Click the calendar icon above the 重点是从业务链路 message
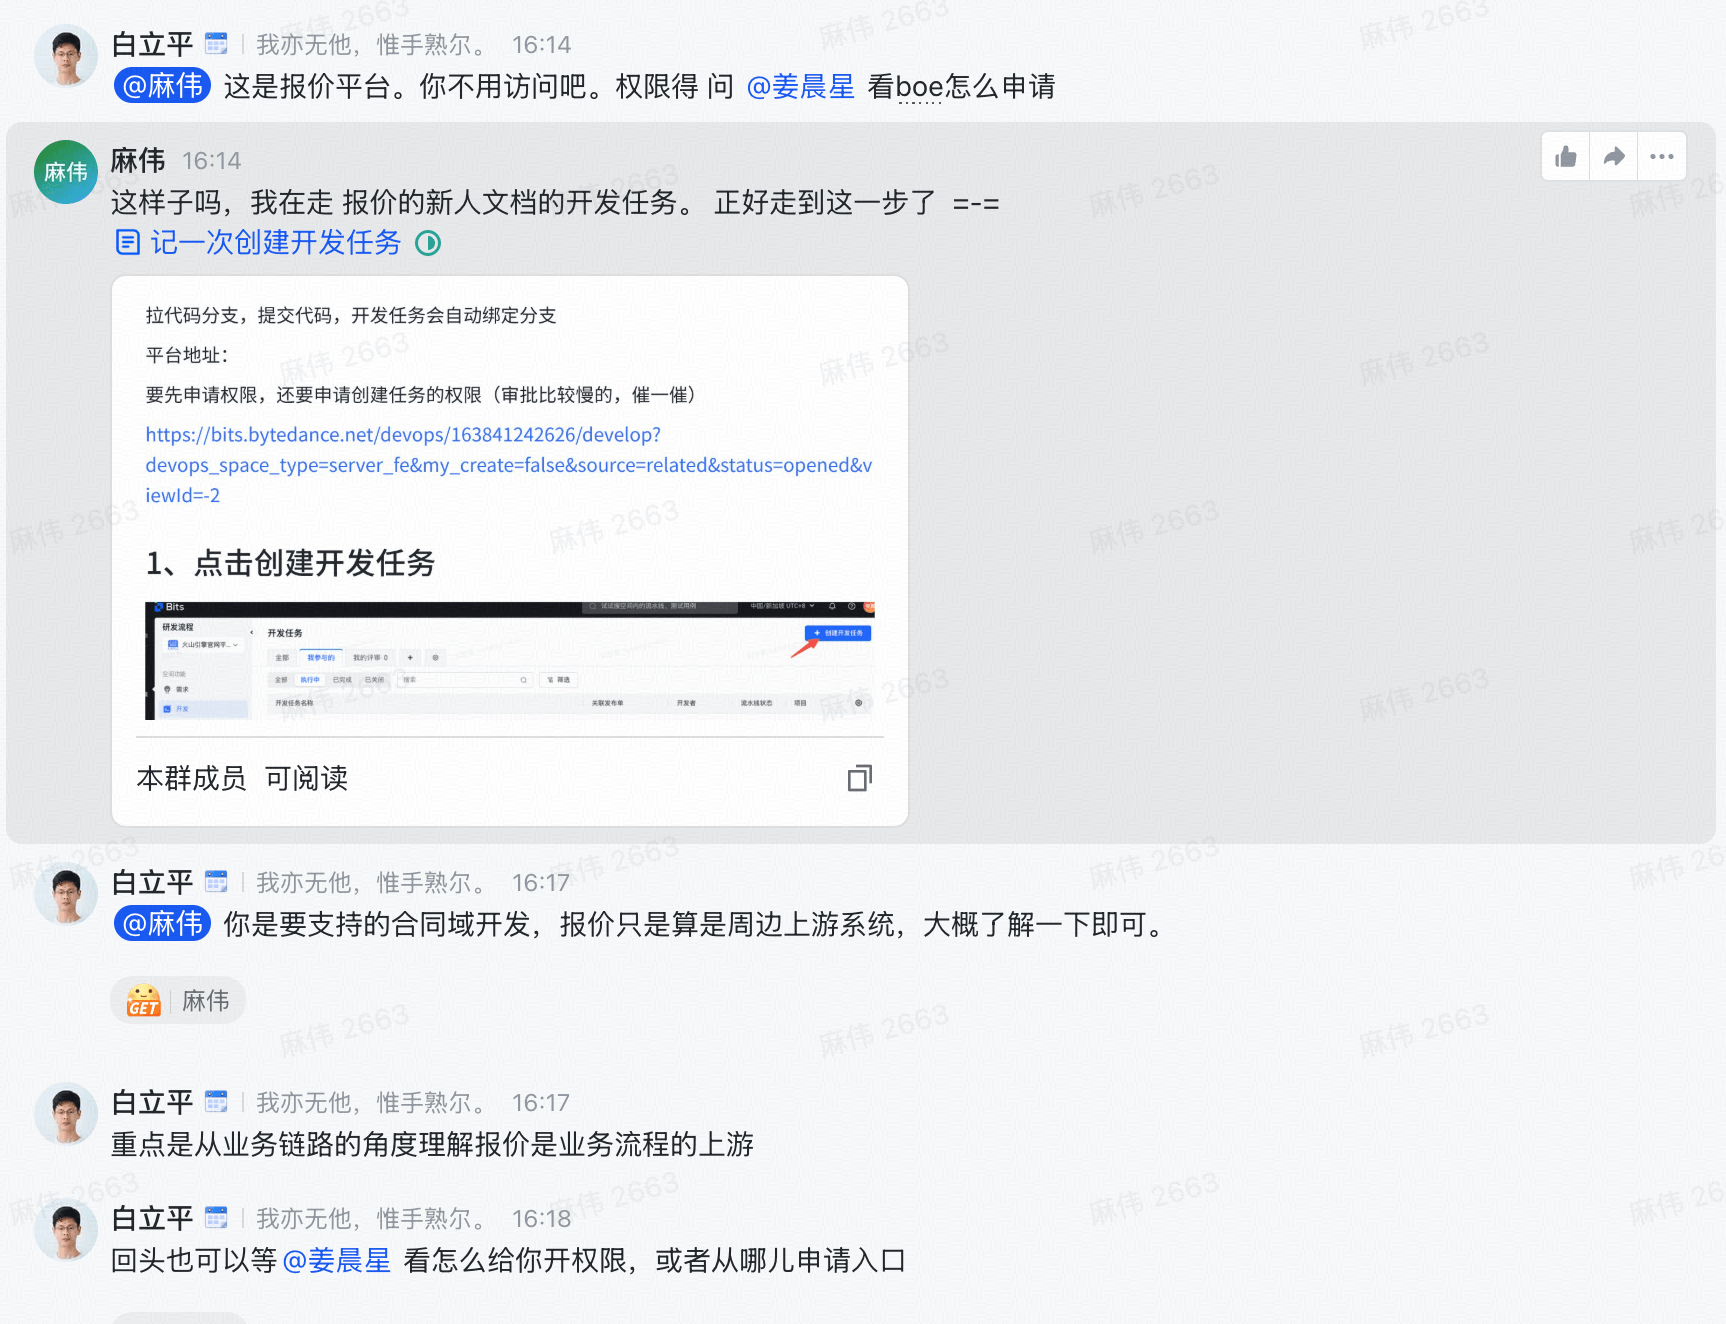1726x1324 pixels. pos(216,1102)
